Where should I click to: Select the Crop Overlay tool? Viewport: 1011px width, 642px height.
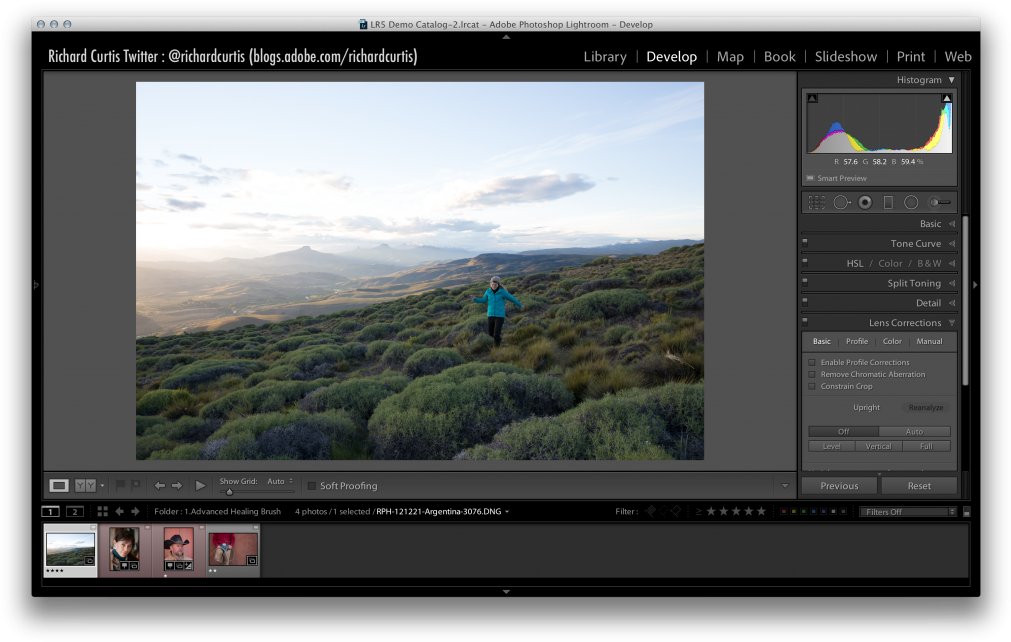[816, 202]
